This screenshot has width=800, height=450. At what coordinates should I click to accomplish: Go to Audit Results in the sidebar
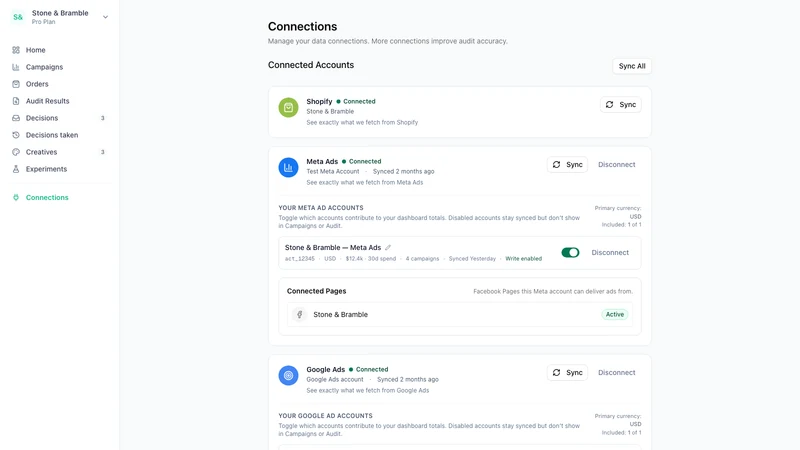(x=47, y=101)
